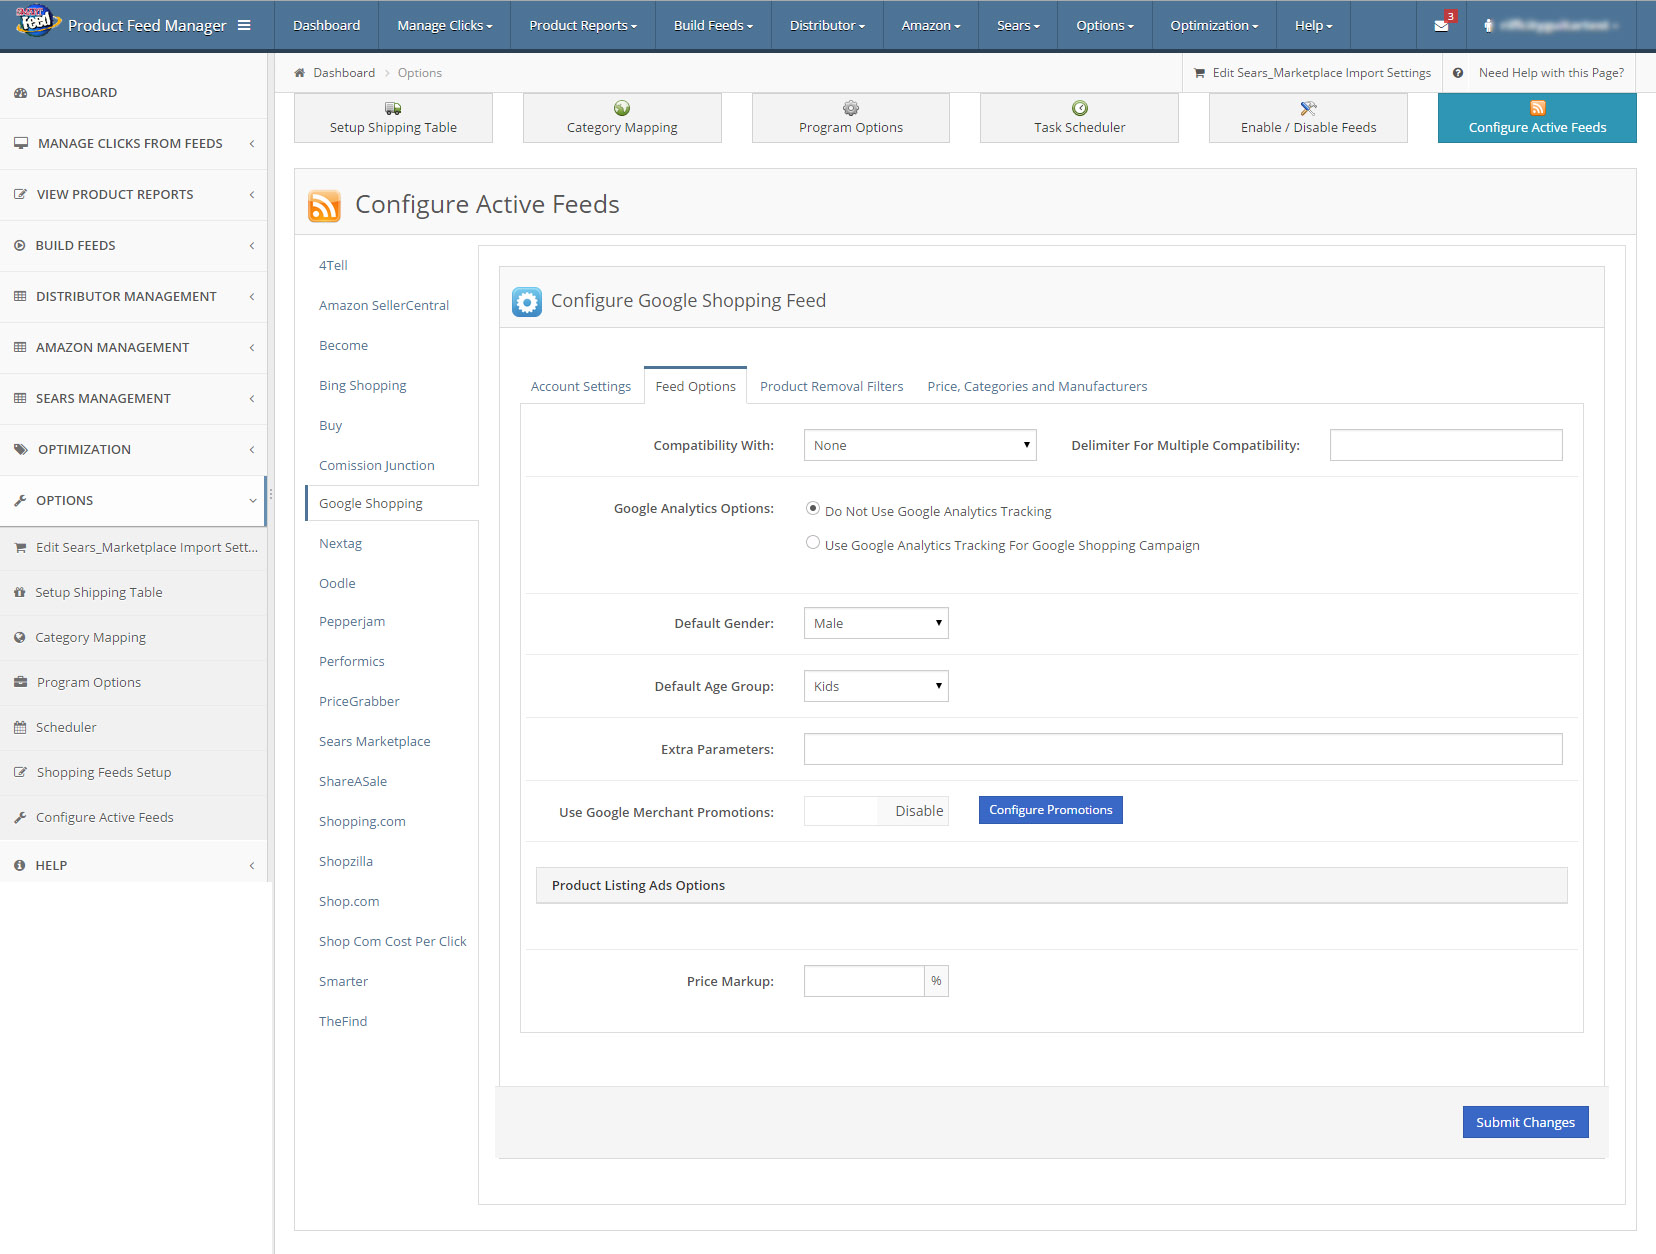Click the info icon next to Help in sidebar

(19, 866)
